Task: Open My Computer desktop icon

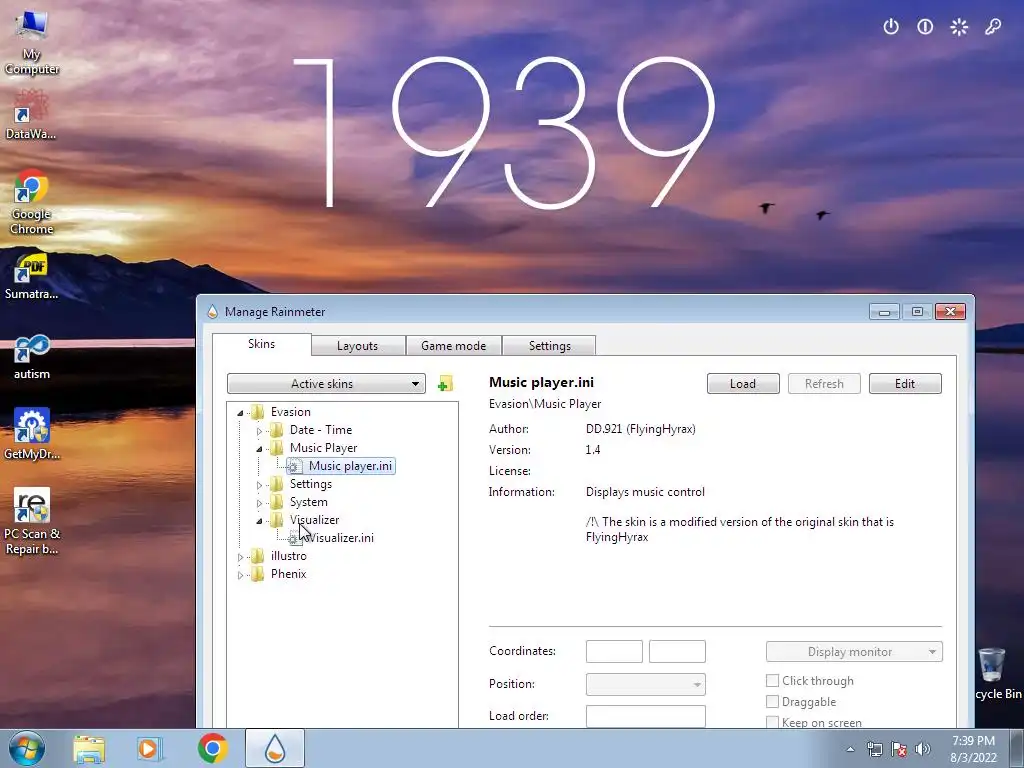Action: click(31, 40)
